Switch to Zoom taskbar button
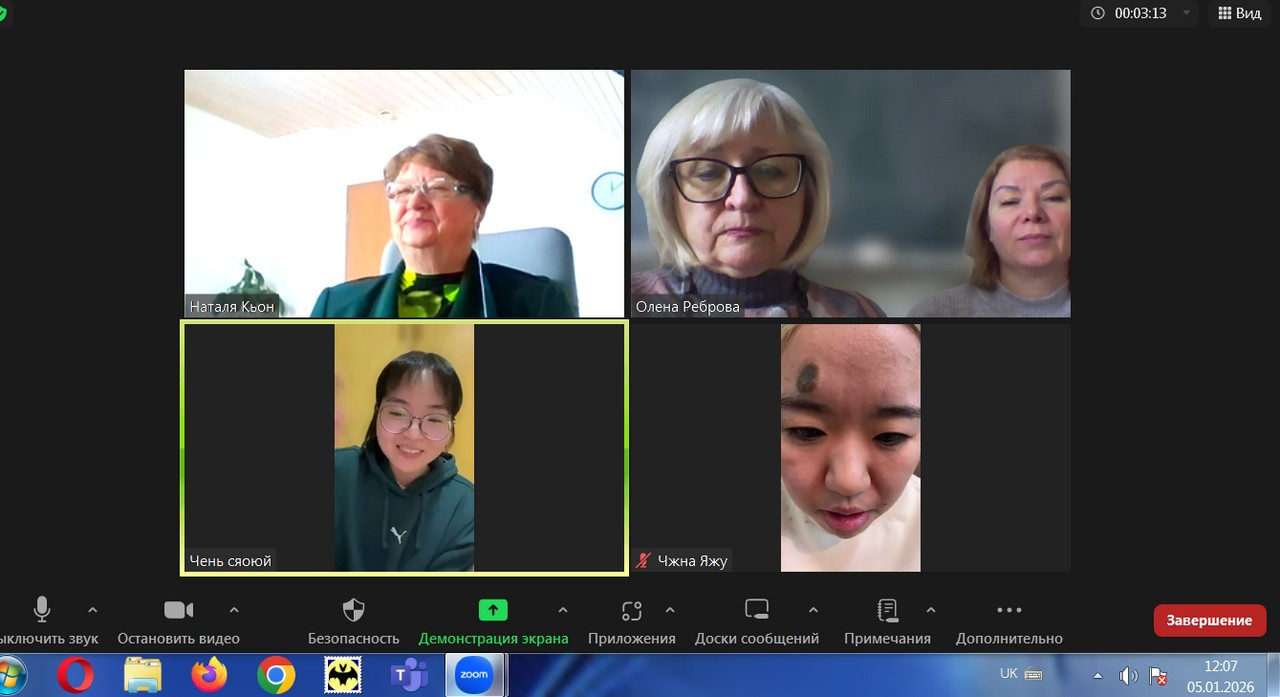Screen dimensions: 1280x697 click(x=474, y=675)
